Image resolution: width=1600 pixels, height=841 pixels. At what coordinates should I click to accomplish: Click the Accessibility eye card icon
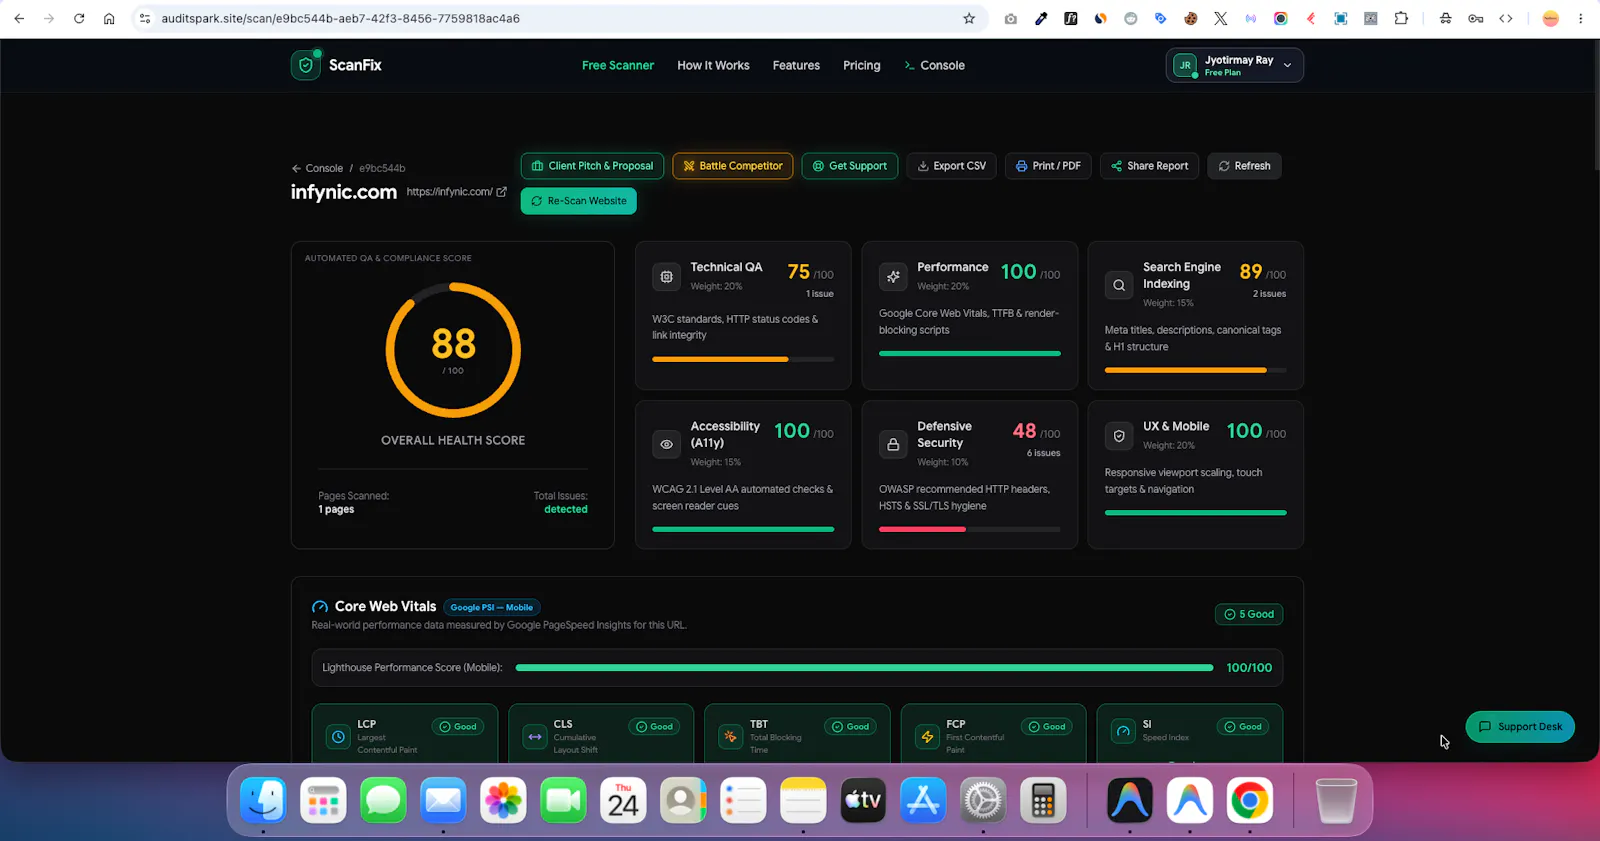[666, 444]
